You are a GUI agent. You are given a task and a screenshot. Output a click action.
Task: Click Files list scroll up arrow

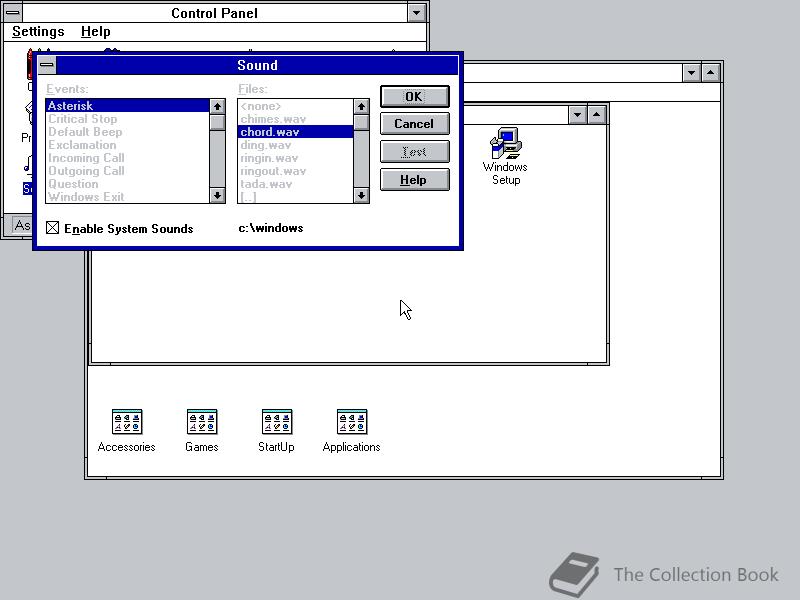pyautogui.click(x=361, y=106)
